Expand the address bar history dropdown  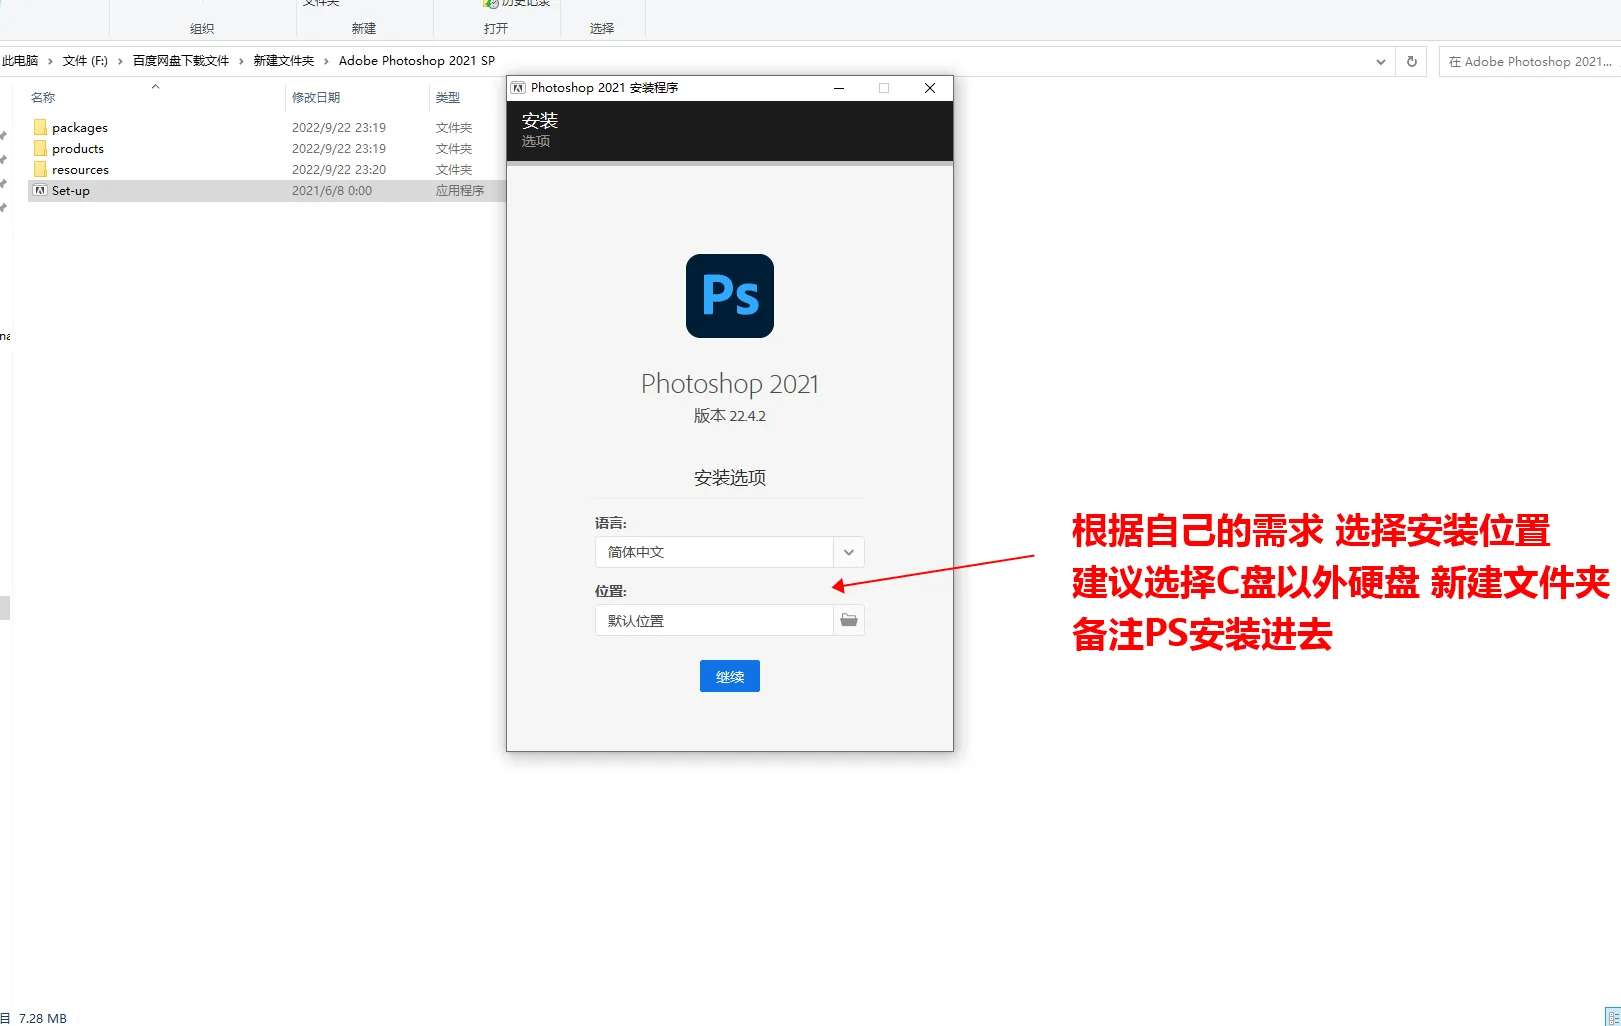1381,61
